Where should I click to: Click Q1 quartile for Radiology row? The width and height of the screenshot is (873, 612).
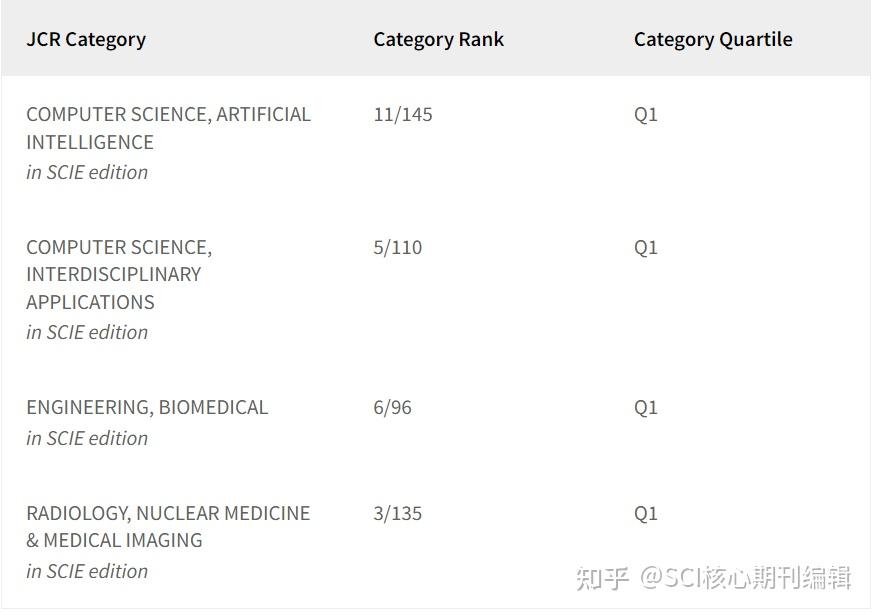point(646,513)
